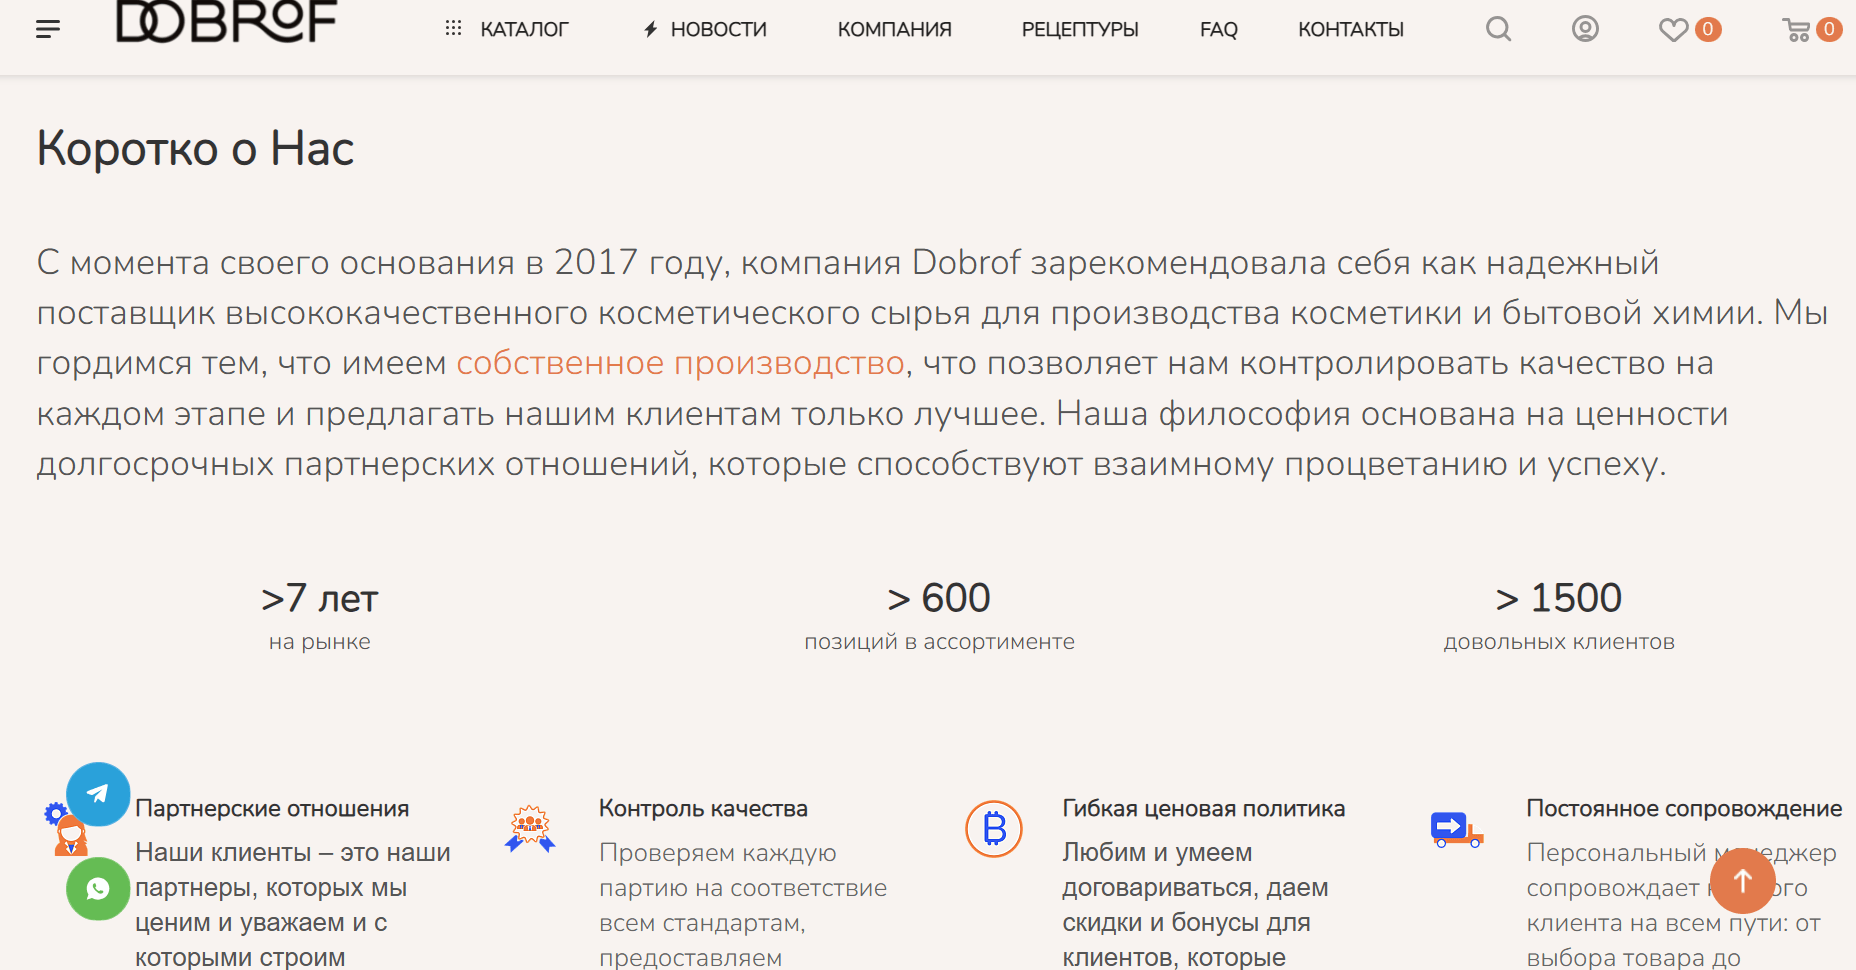Click the > 1500 statistic

tap(1559, 598)
